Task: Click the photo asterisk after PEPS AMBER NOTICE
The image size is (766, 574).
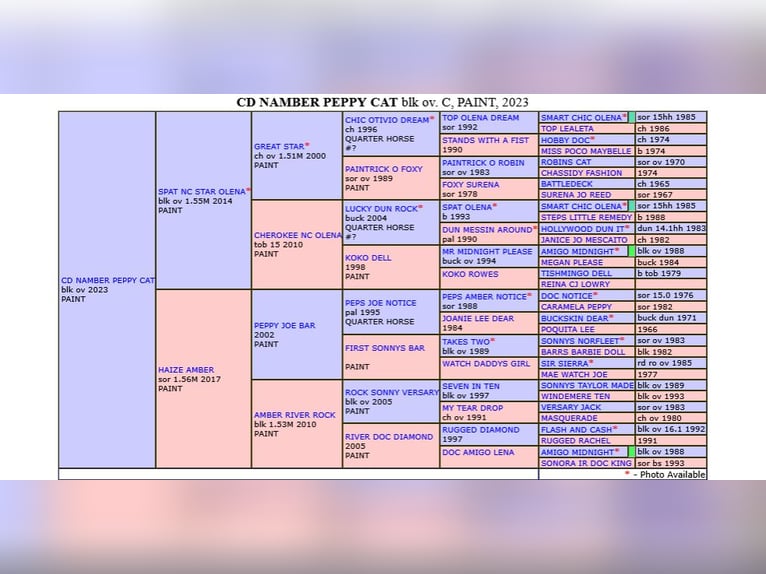Action: point(529,296)
